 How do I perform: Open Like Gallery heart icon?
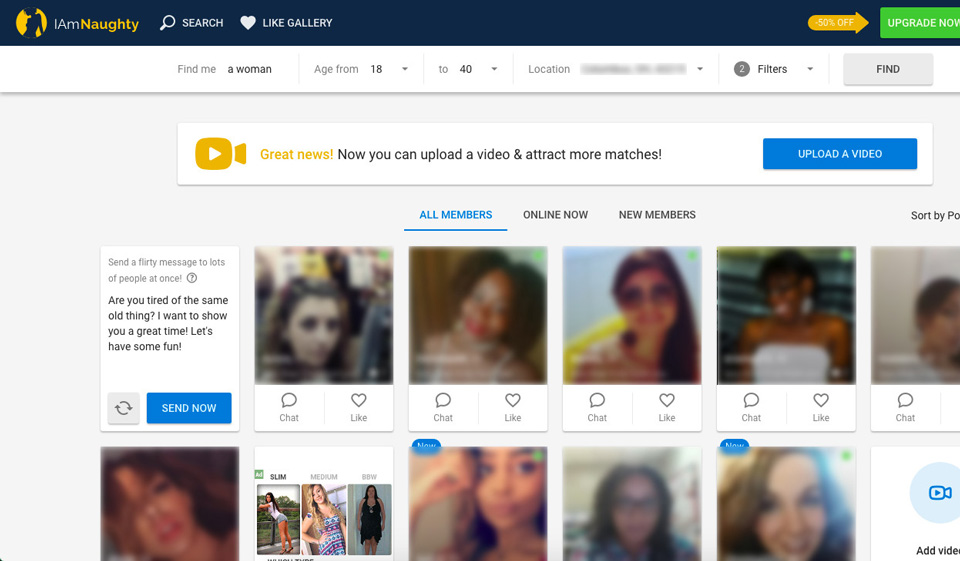(x=248, y=23)
